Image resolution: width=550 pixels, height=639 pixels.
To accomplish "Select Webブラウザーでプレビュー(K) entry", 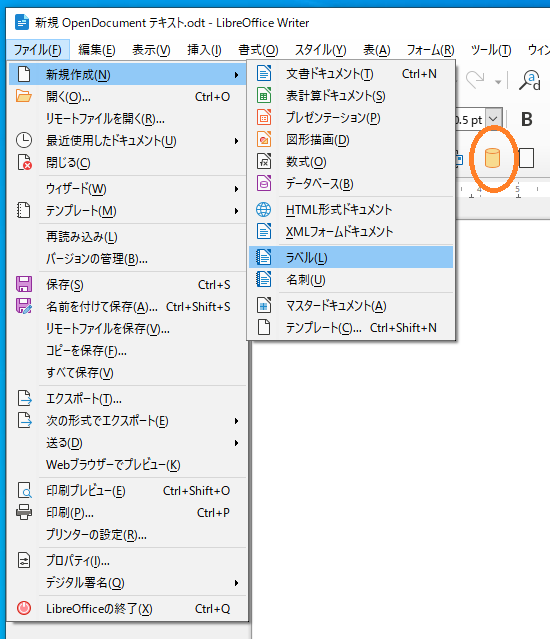I will (127, 465).
